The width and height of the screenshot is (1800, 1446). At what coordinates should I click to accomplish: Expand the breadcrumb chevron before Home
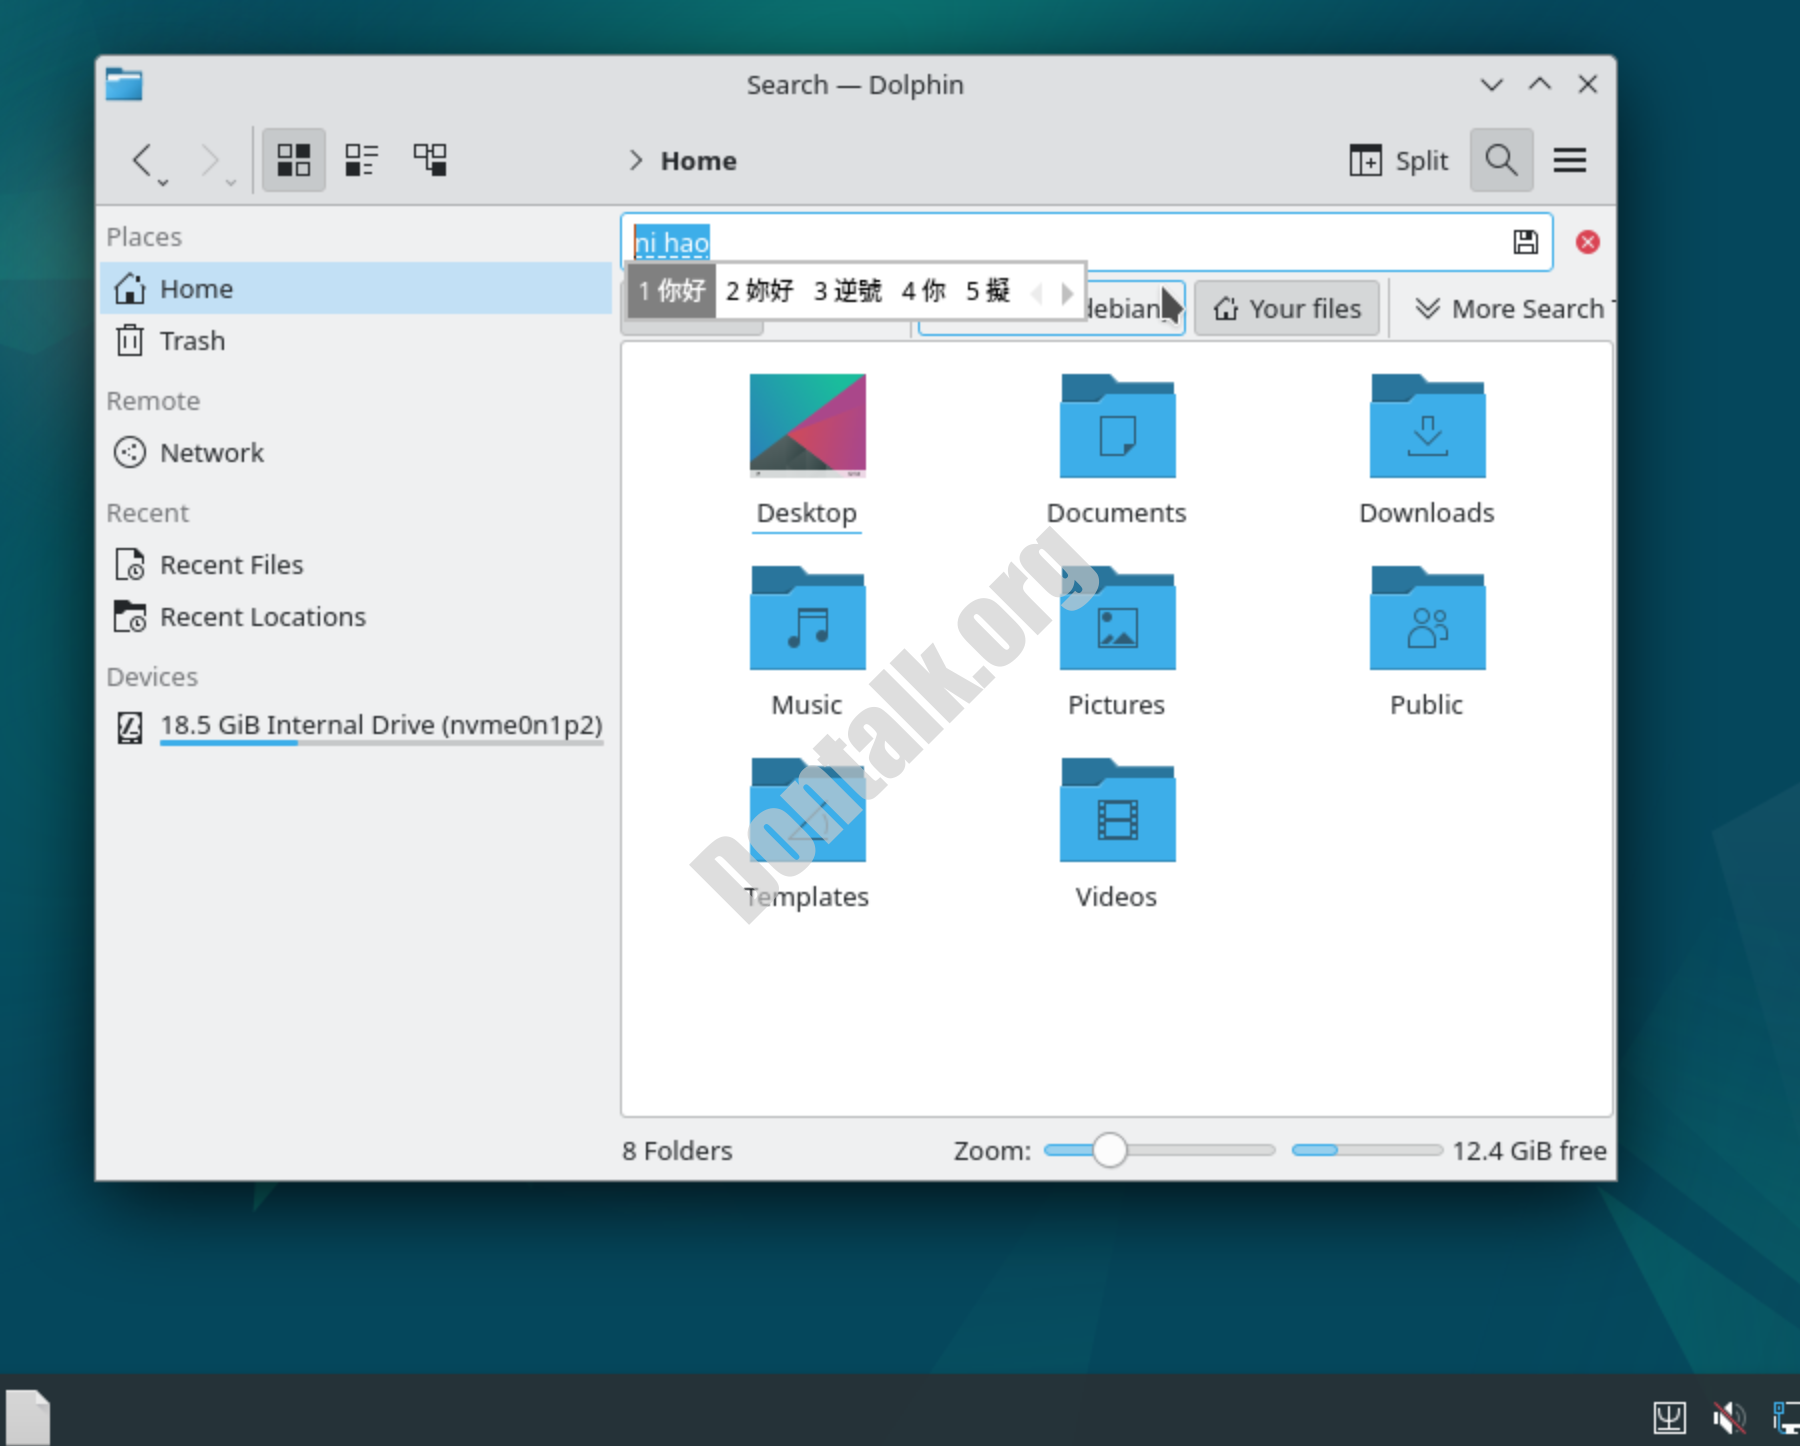(x=636, y=160)
